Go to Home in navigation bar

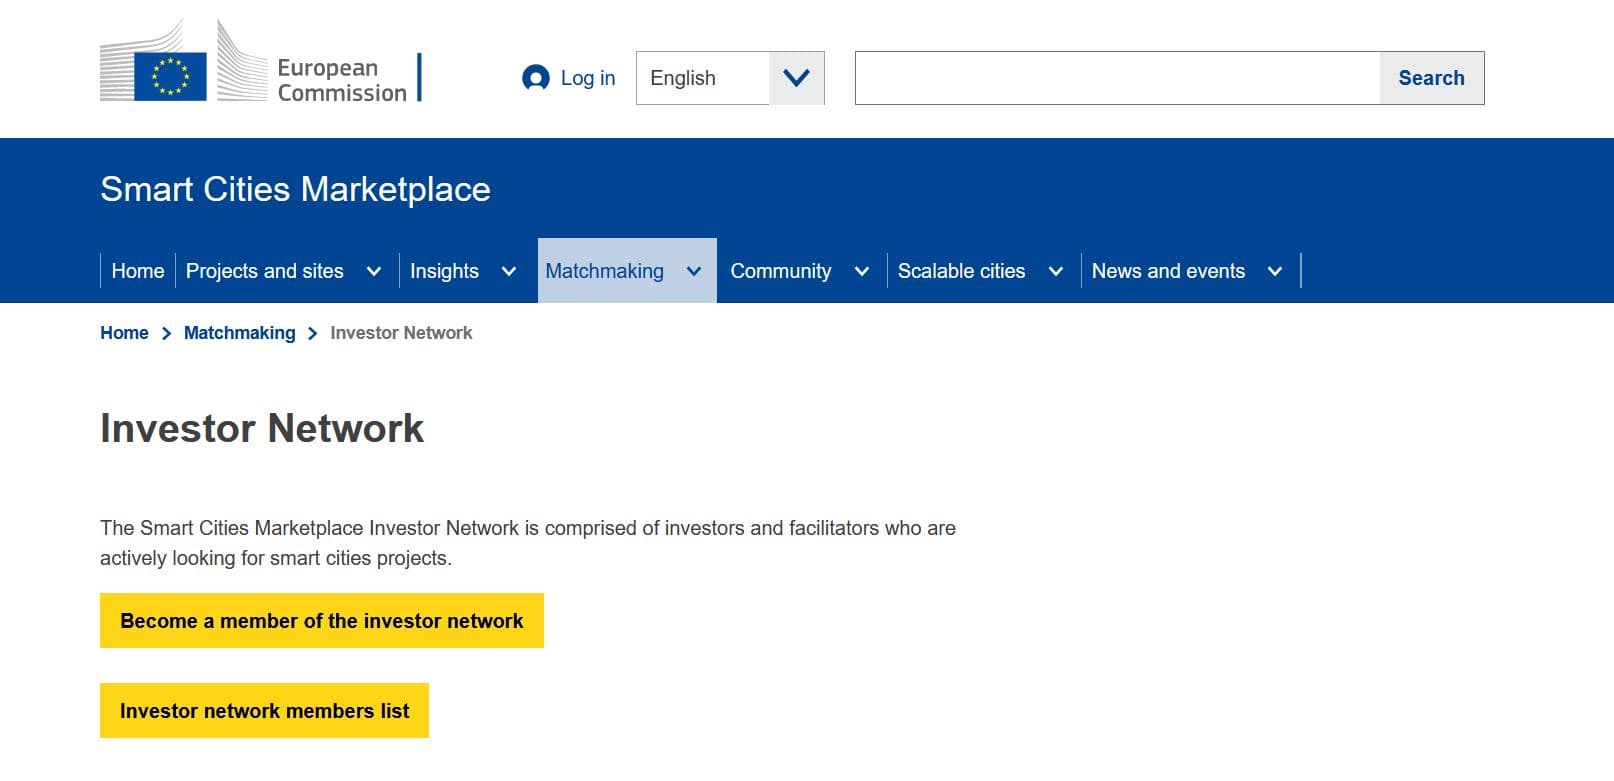click(138, 271)
